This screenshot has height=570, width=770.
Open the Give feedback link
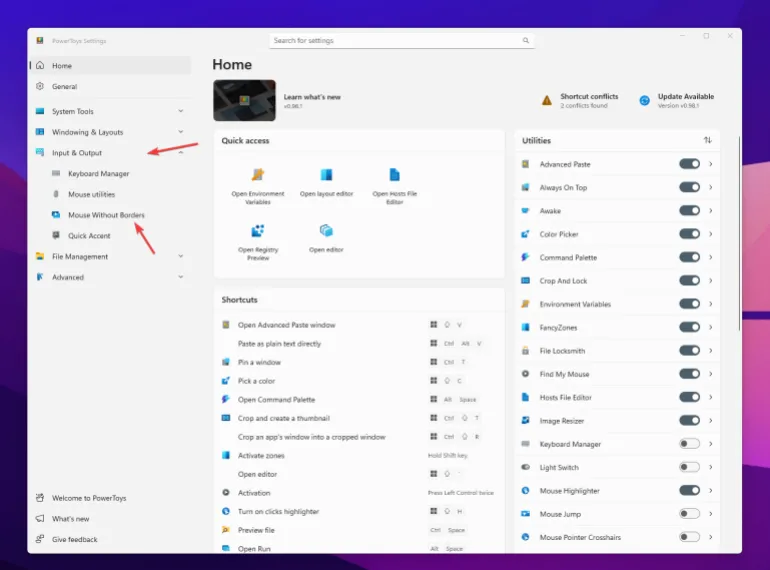75,539
